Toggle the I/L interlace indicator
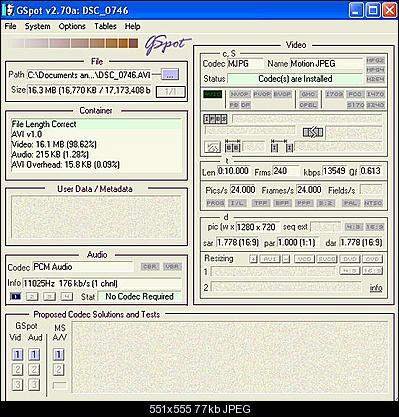The width and height of the screenshot is (399, 417). (237, 203)
